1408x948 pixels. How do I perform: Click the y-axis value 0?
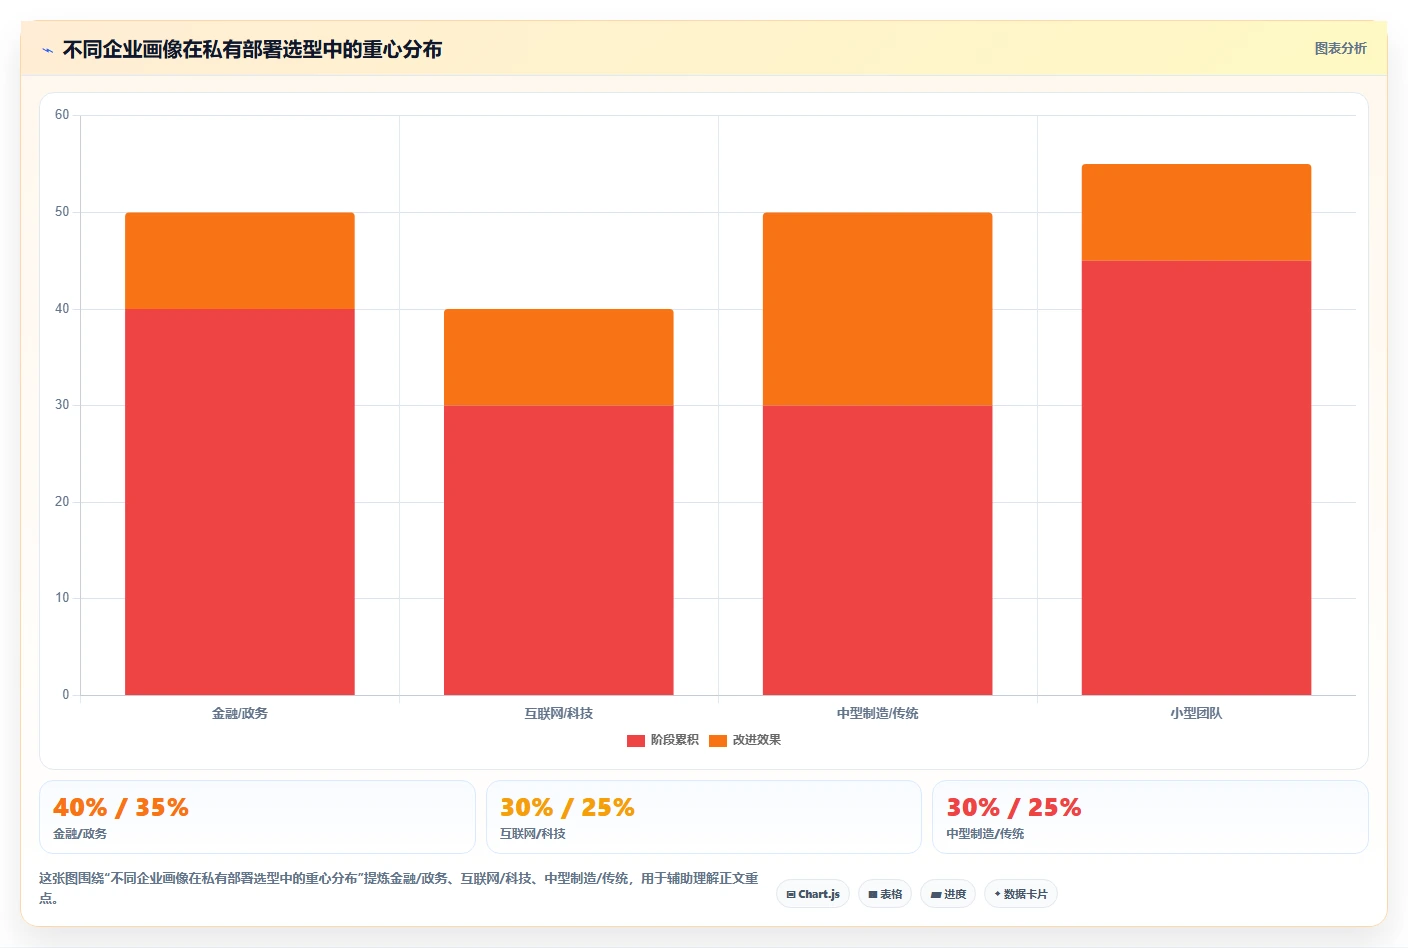(66, 695)
